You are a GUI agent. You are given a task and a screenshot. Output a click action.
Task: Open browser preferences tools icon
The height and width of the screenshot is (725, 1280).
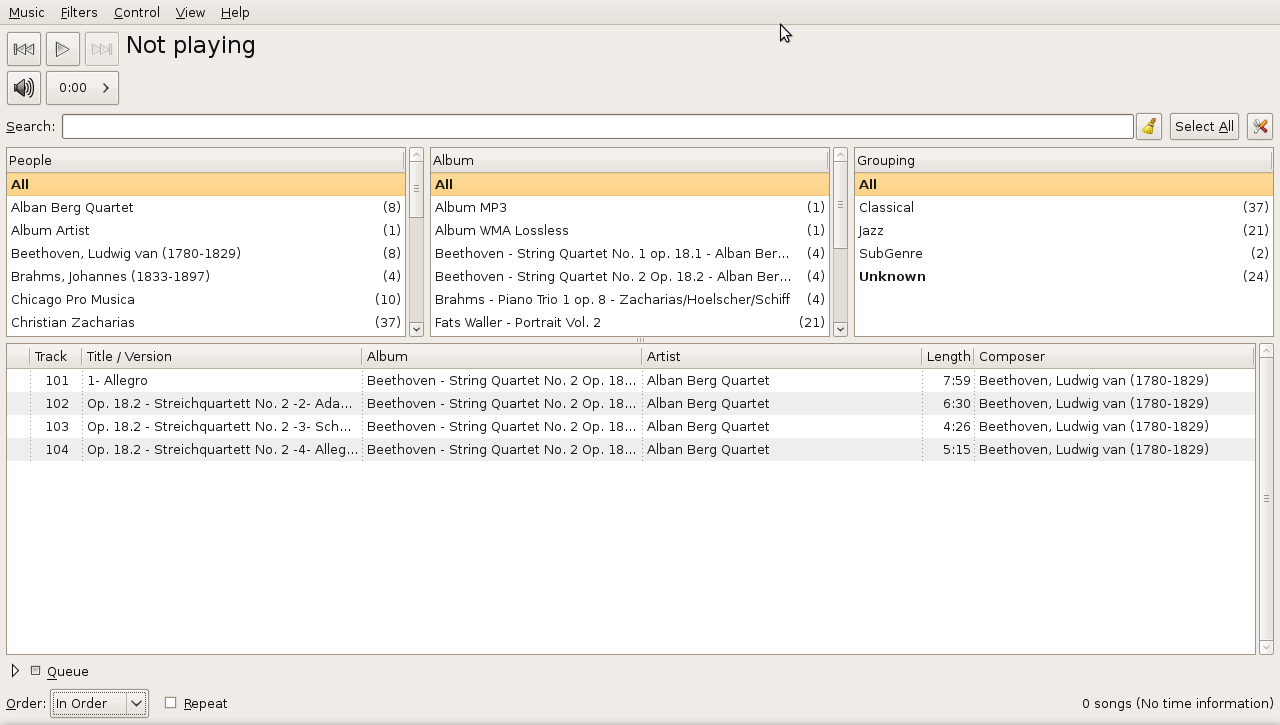(x=1260, y=127)
